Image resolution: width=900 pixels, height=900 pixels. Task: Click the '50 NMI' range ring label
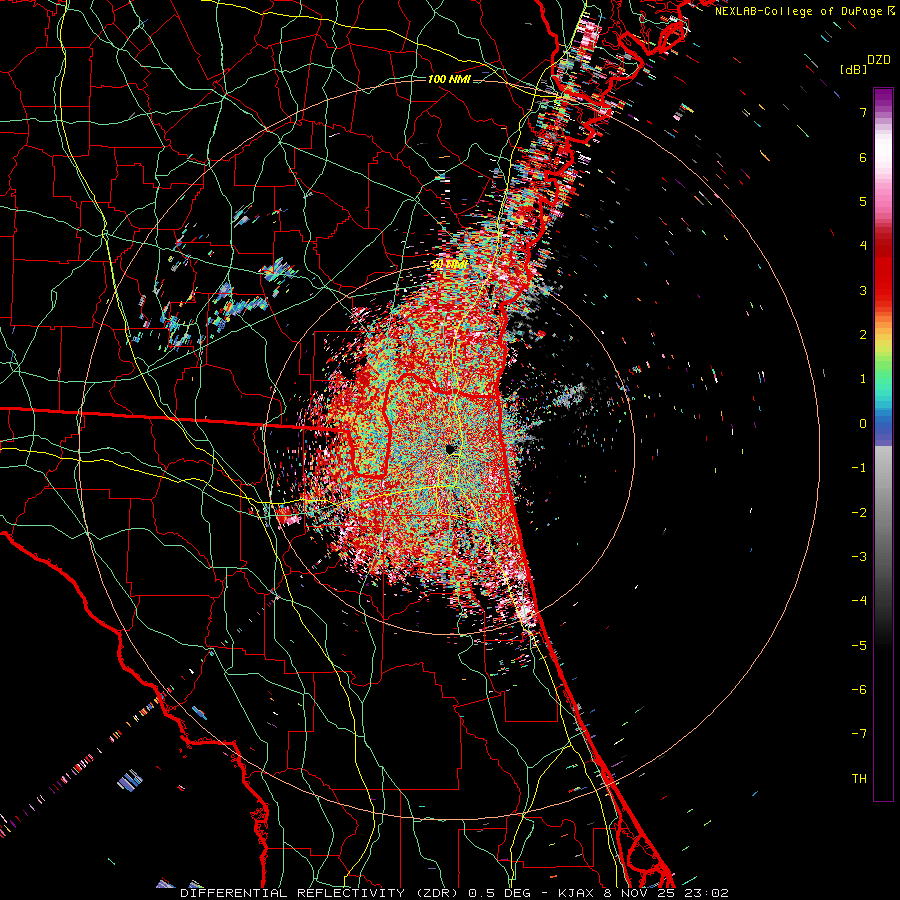449,265
